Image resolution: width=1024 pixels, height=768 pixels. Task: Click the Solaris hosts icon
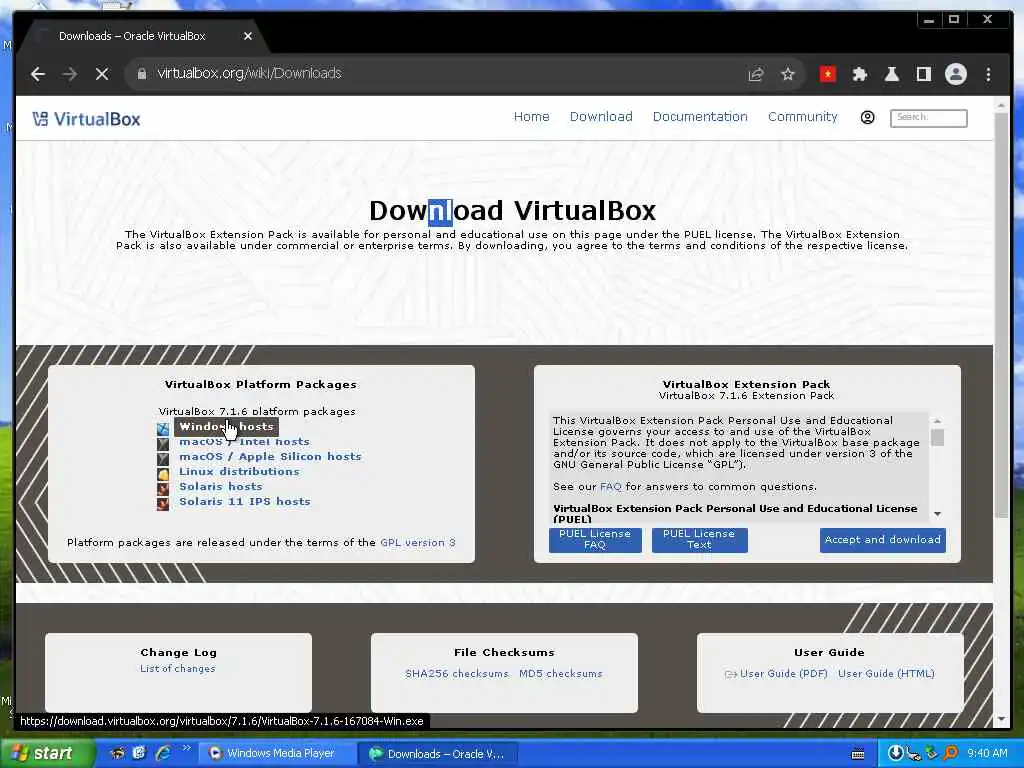[x=163, y=488]
